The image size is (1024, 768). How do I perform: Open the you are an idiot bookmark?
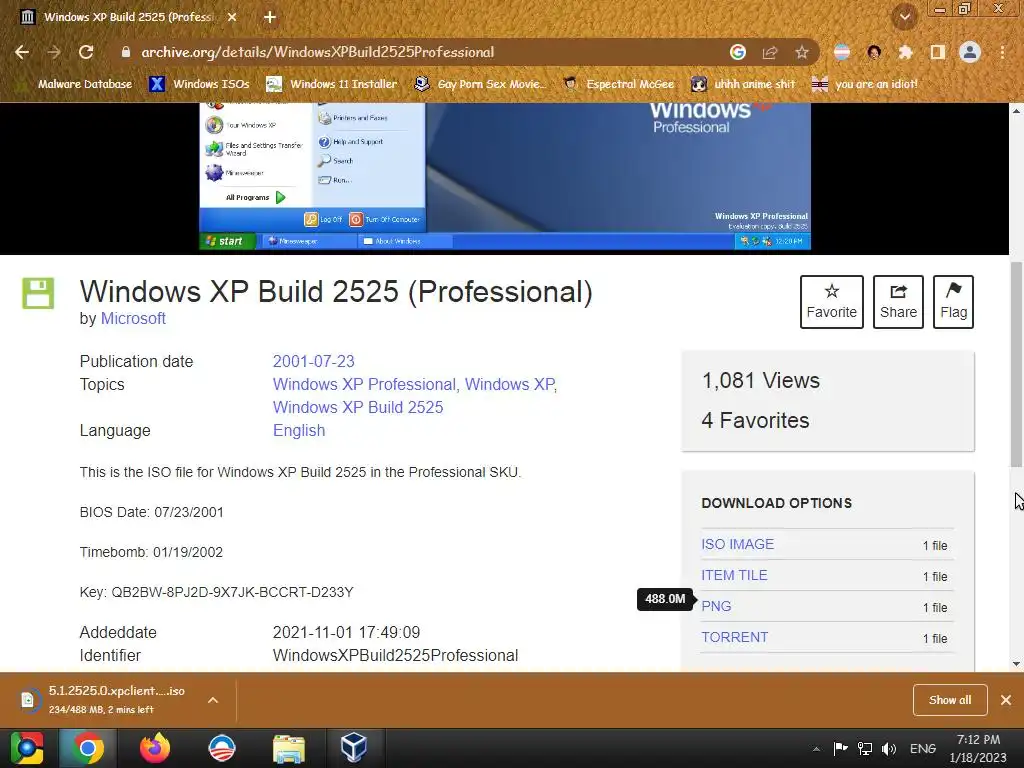coord(865,84)
